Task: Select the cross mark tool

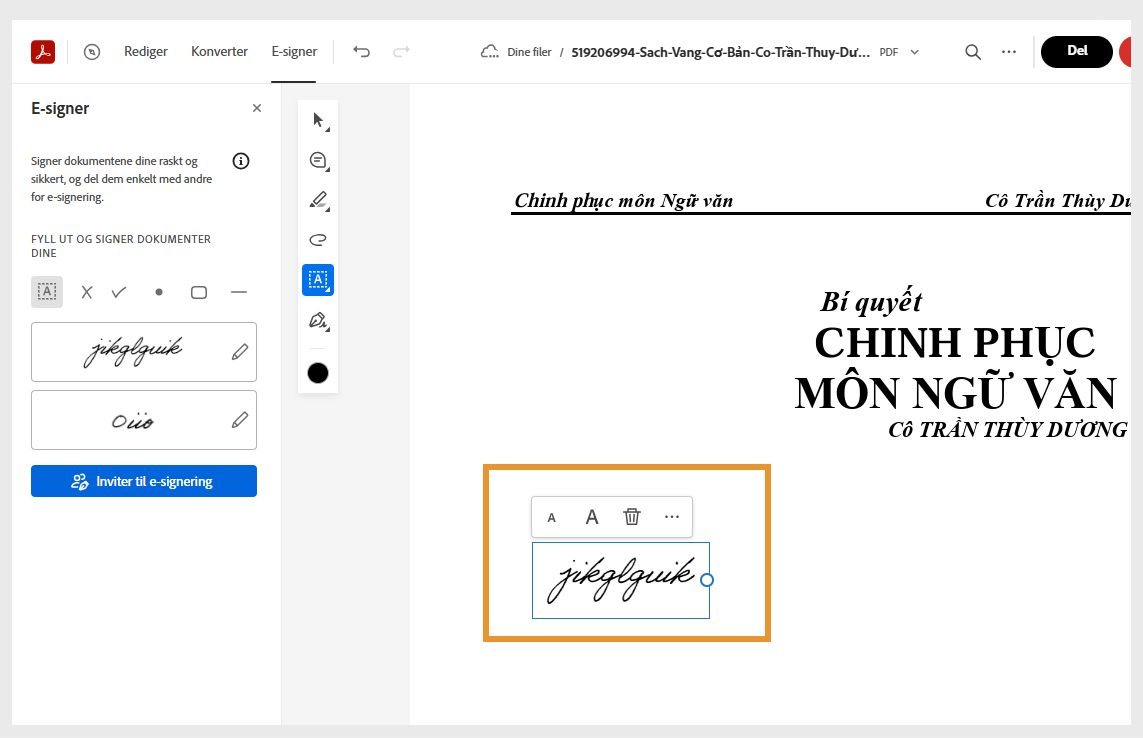Action: click(87, 292)
